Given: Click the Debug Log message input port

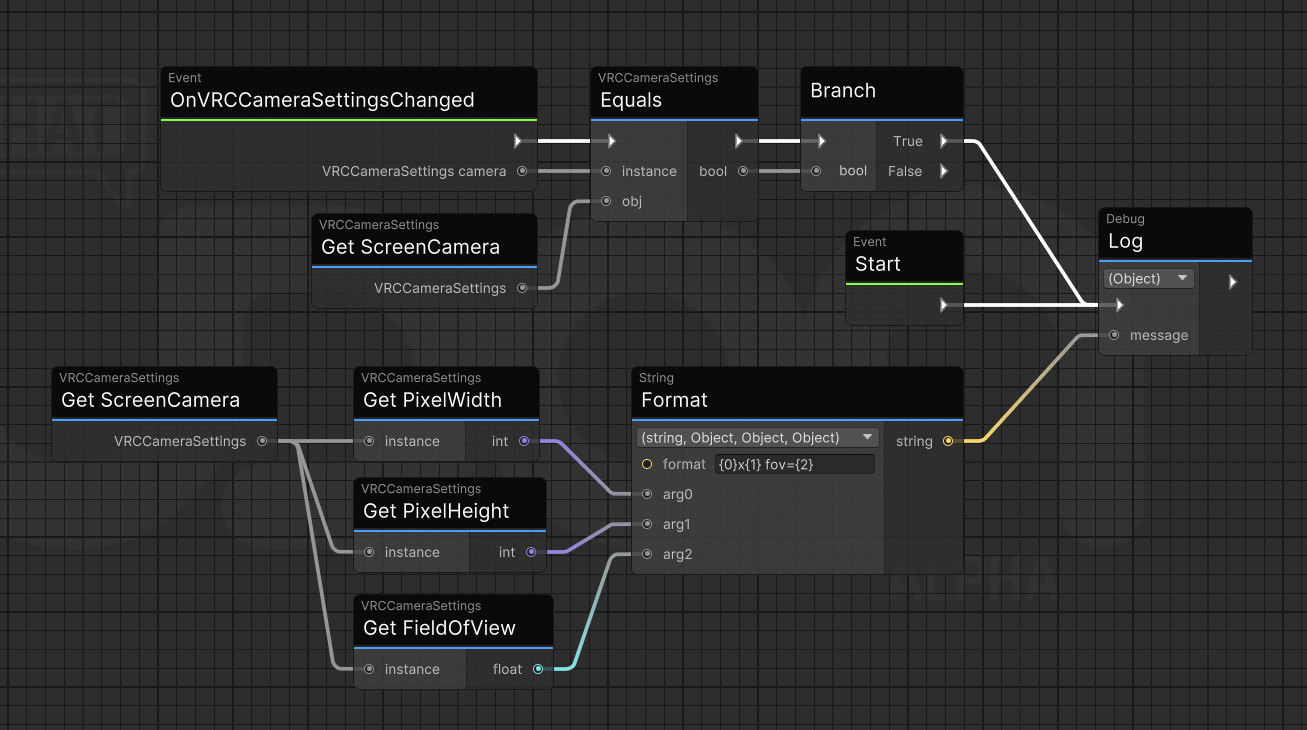Looking at the screenshot, I should pyautogui.click(x=1114, y=335).
